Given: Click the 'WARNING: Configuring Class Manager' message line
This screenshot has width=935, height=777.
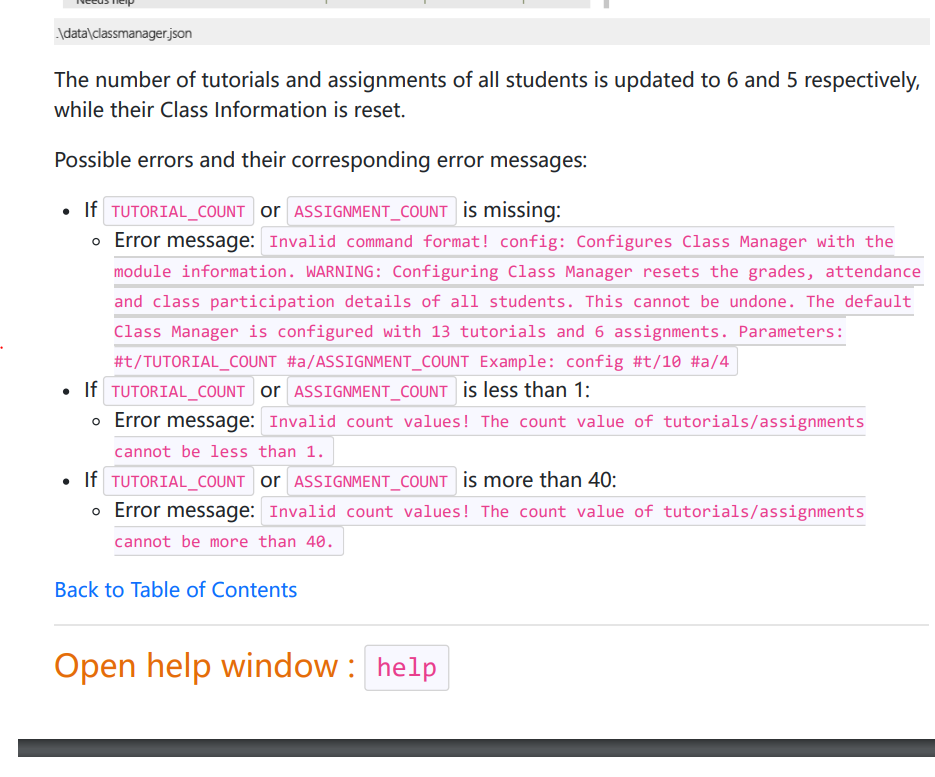Looking at the screenshot, I should 518,272.
